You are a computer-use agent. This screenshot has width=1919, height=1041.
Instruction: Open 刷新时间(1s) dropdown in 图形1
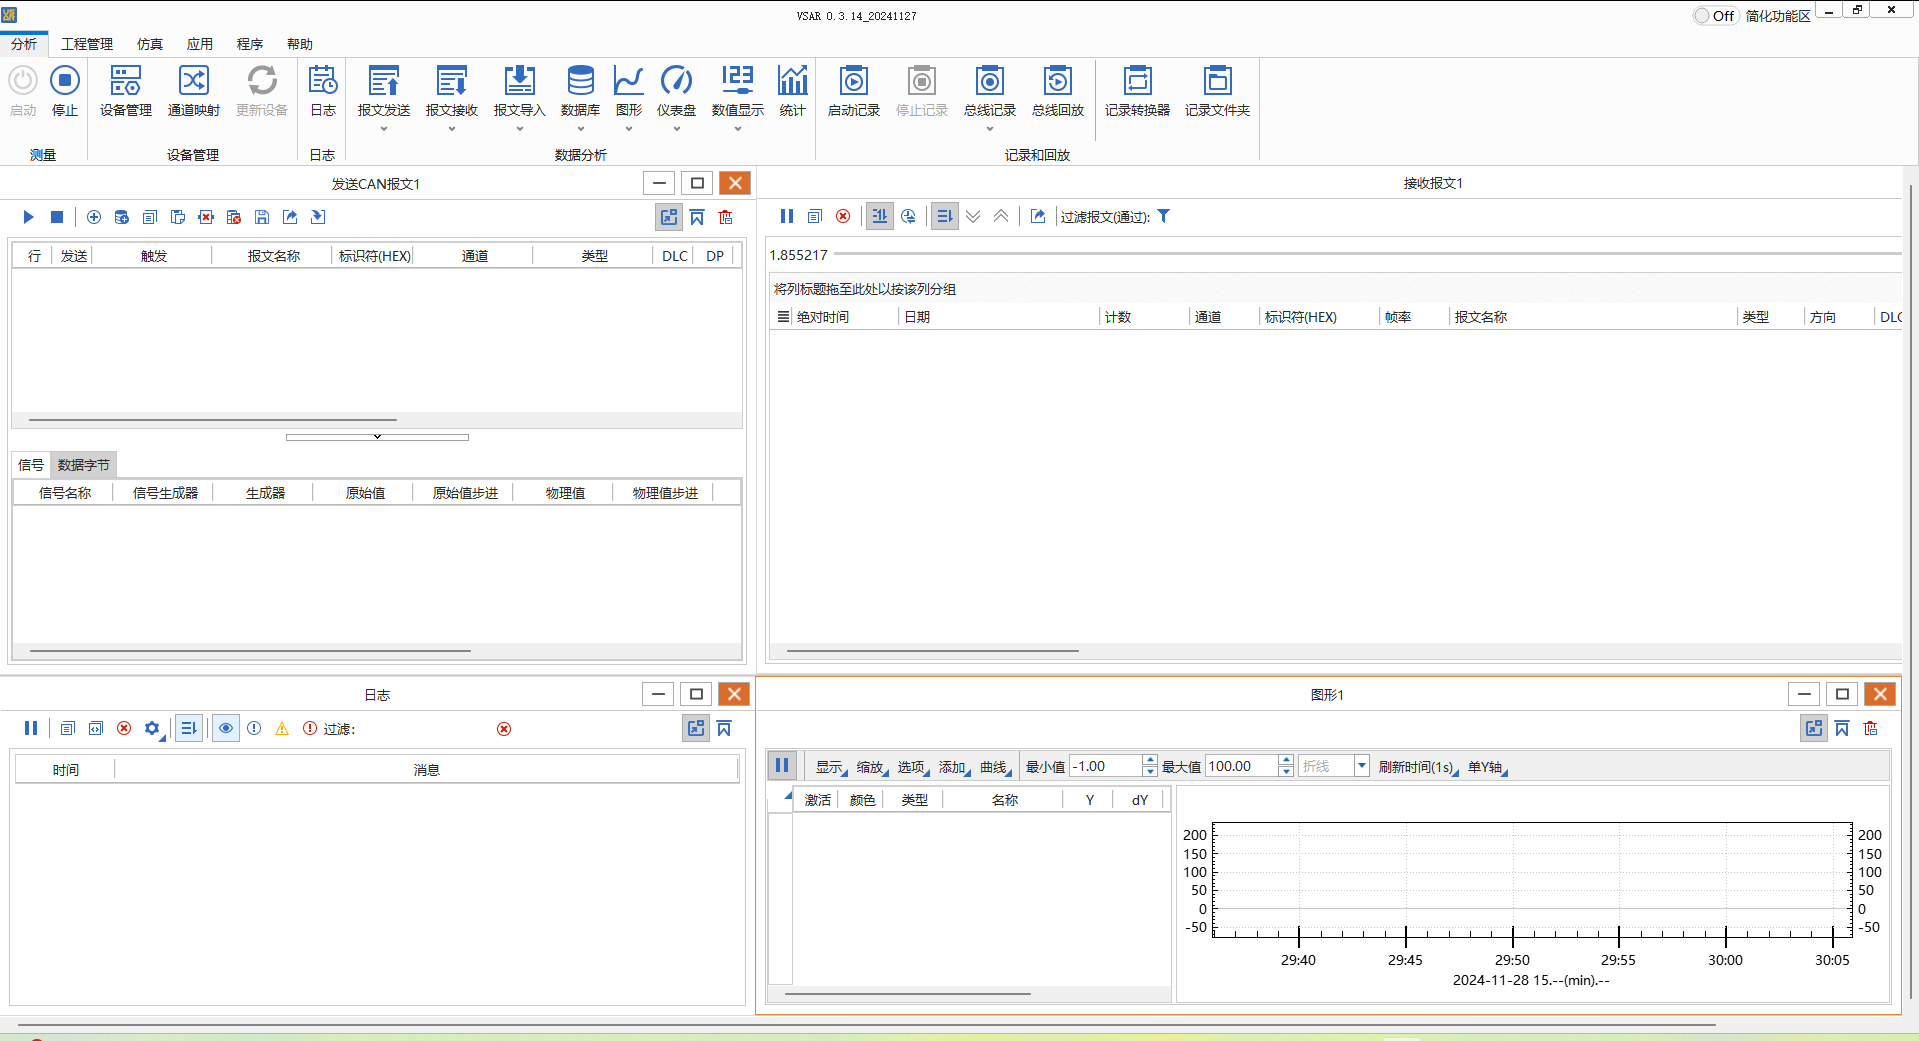(x=1418, y=767)
